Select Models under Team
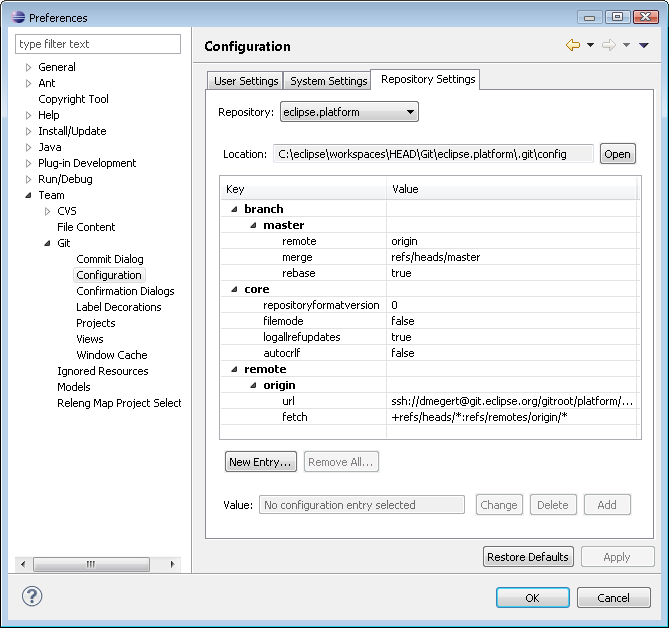669x628 pixels. pyautogui.click(x=74, y=387)
